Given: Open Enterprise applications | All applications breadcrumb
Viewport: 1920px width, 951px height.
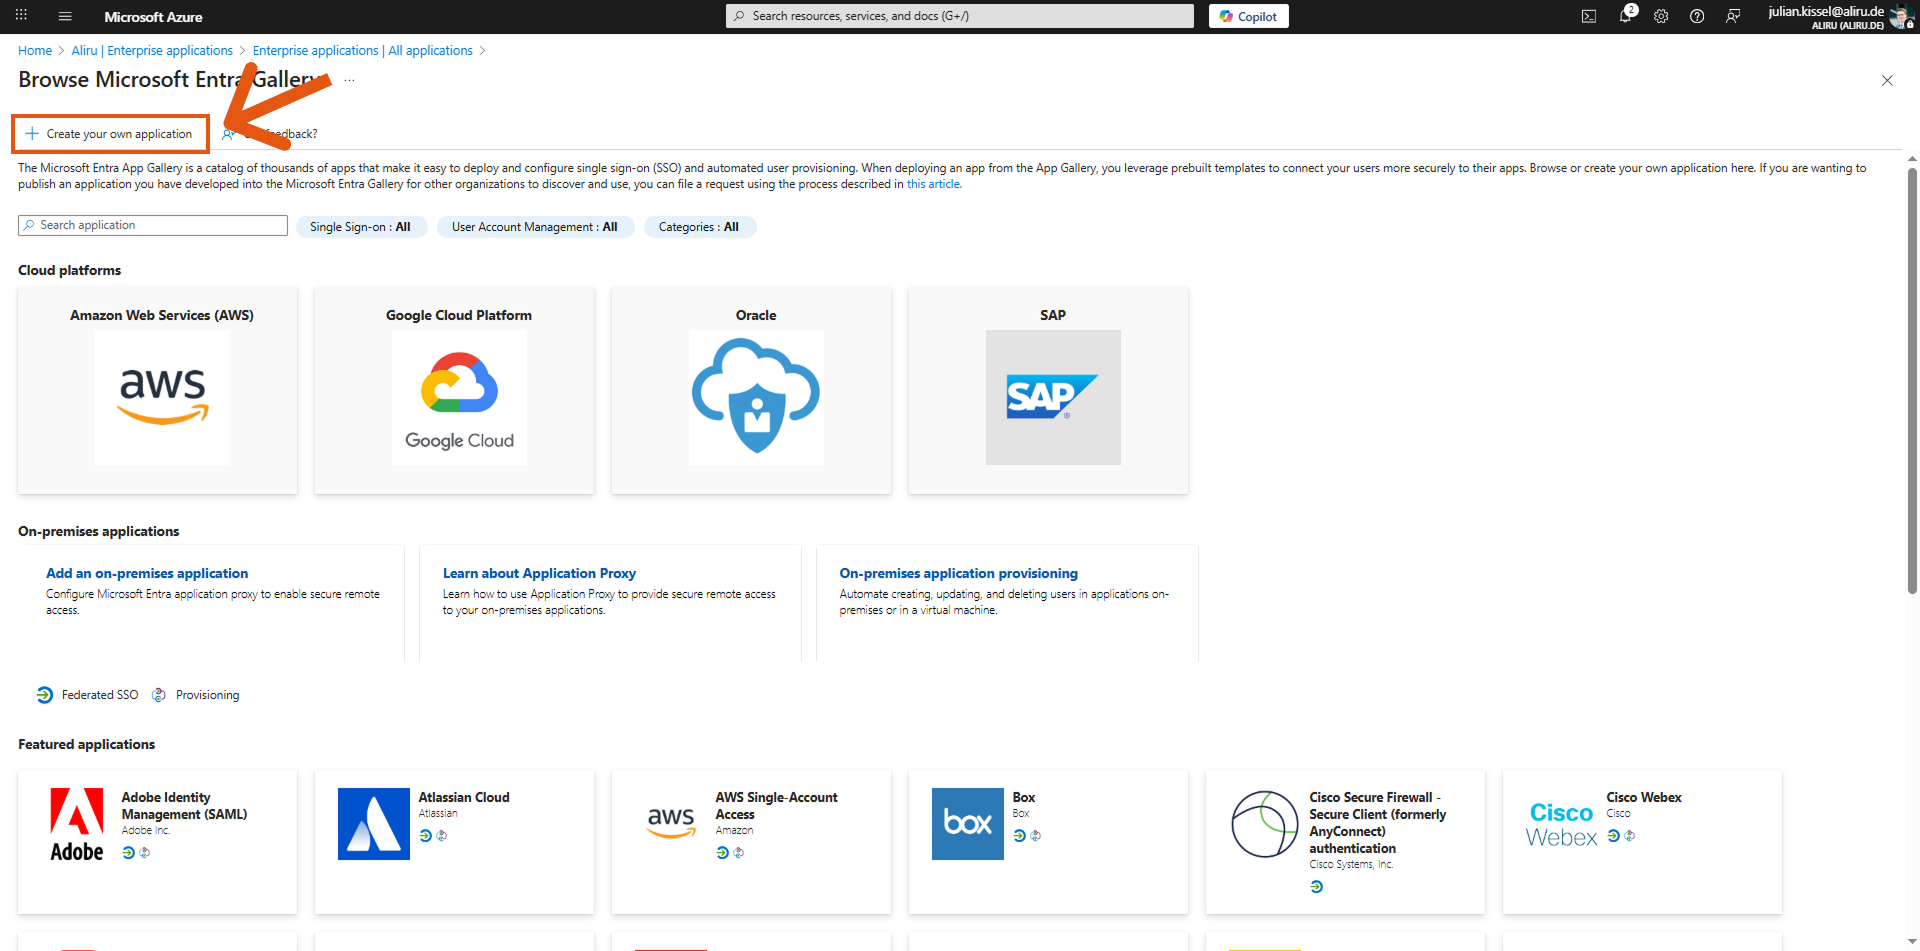Looking at the screenshot, I should (x=362, y=50).
